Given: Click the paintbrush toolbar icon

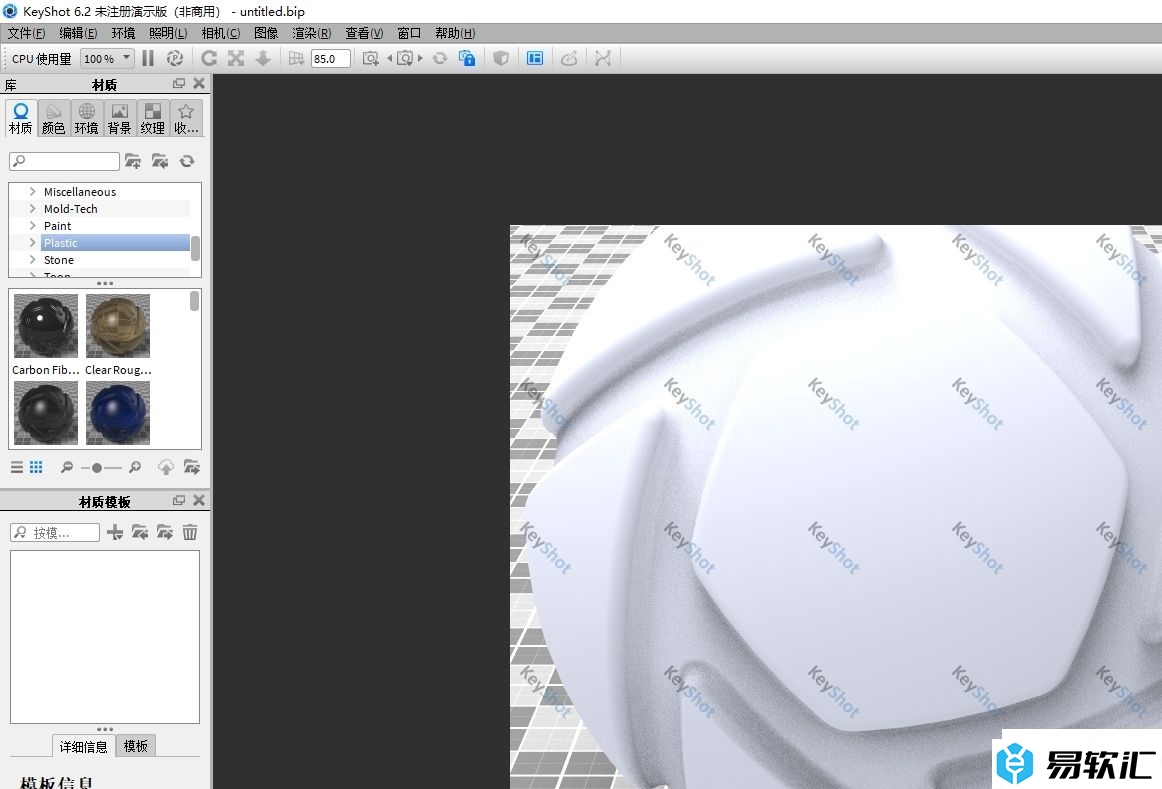Looking at the screenshot, I should [x=569, y=59].
